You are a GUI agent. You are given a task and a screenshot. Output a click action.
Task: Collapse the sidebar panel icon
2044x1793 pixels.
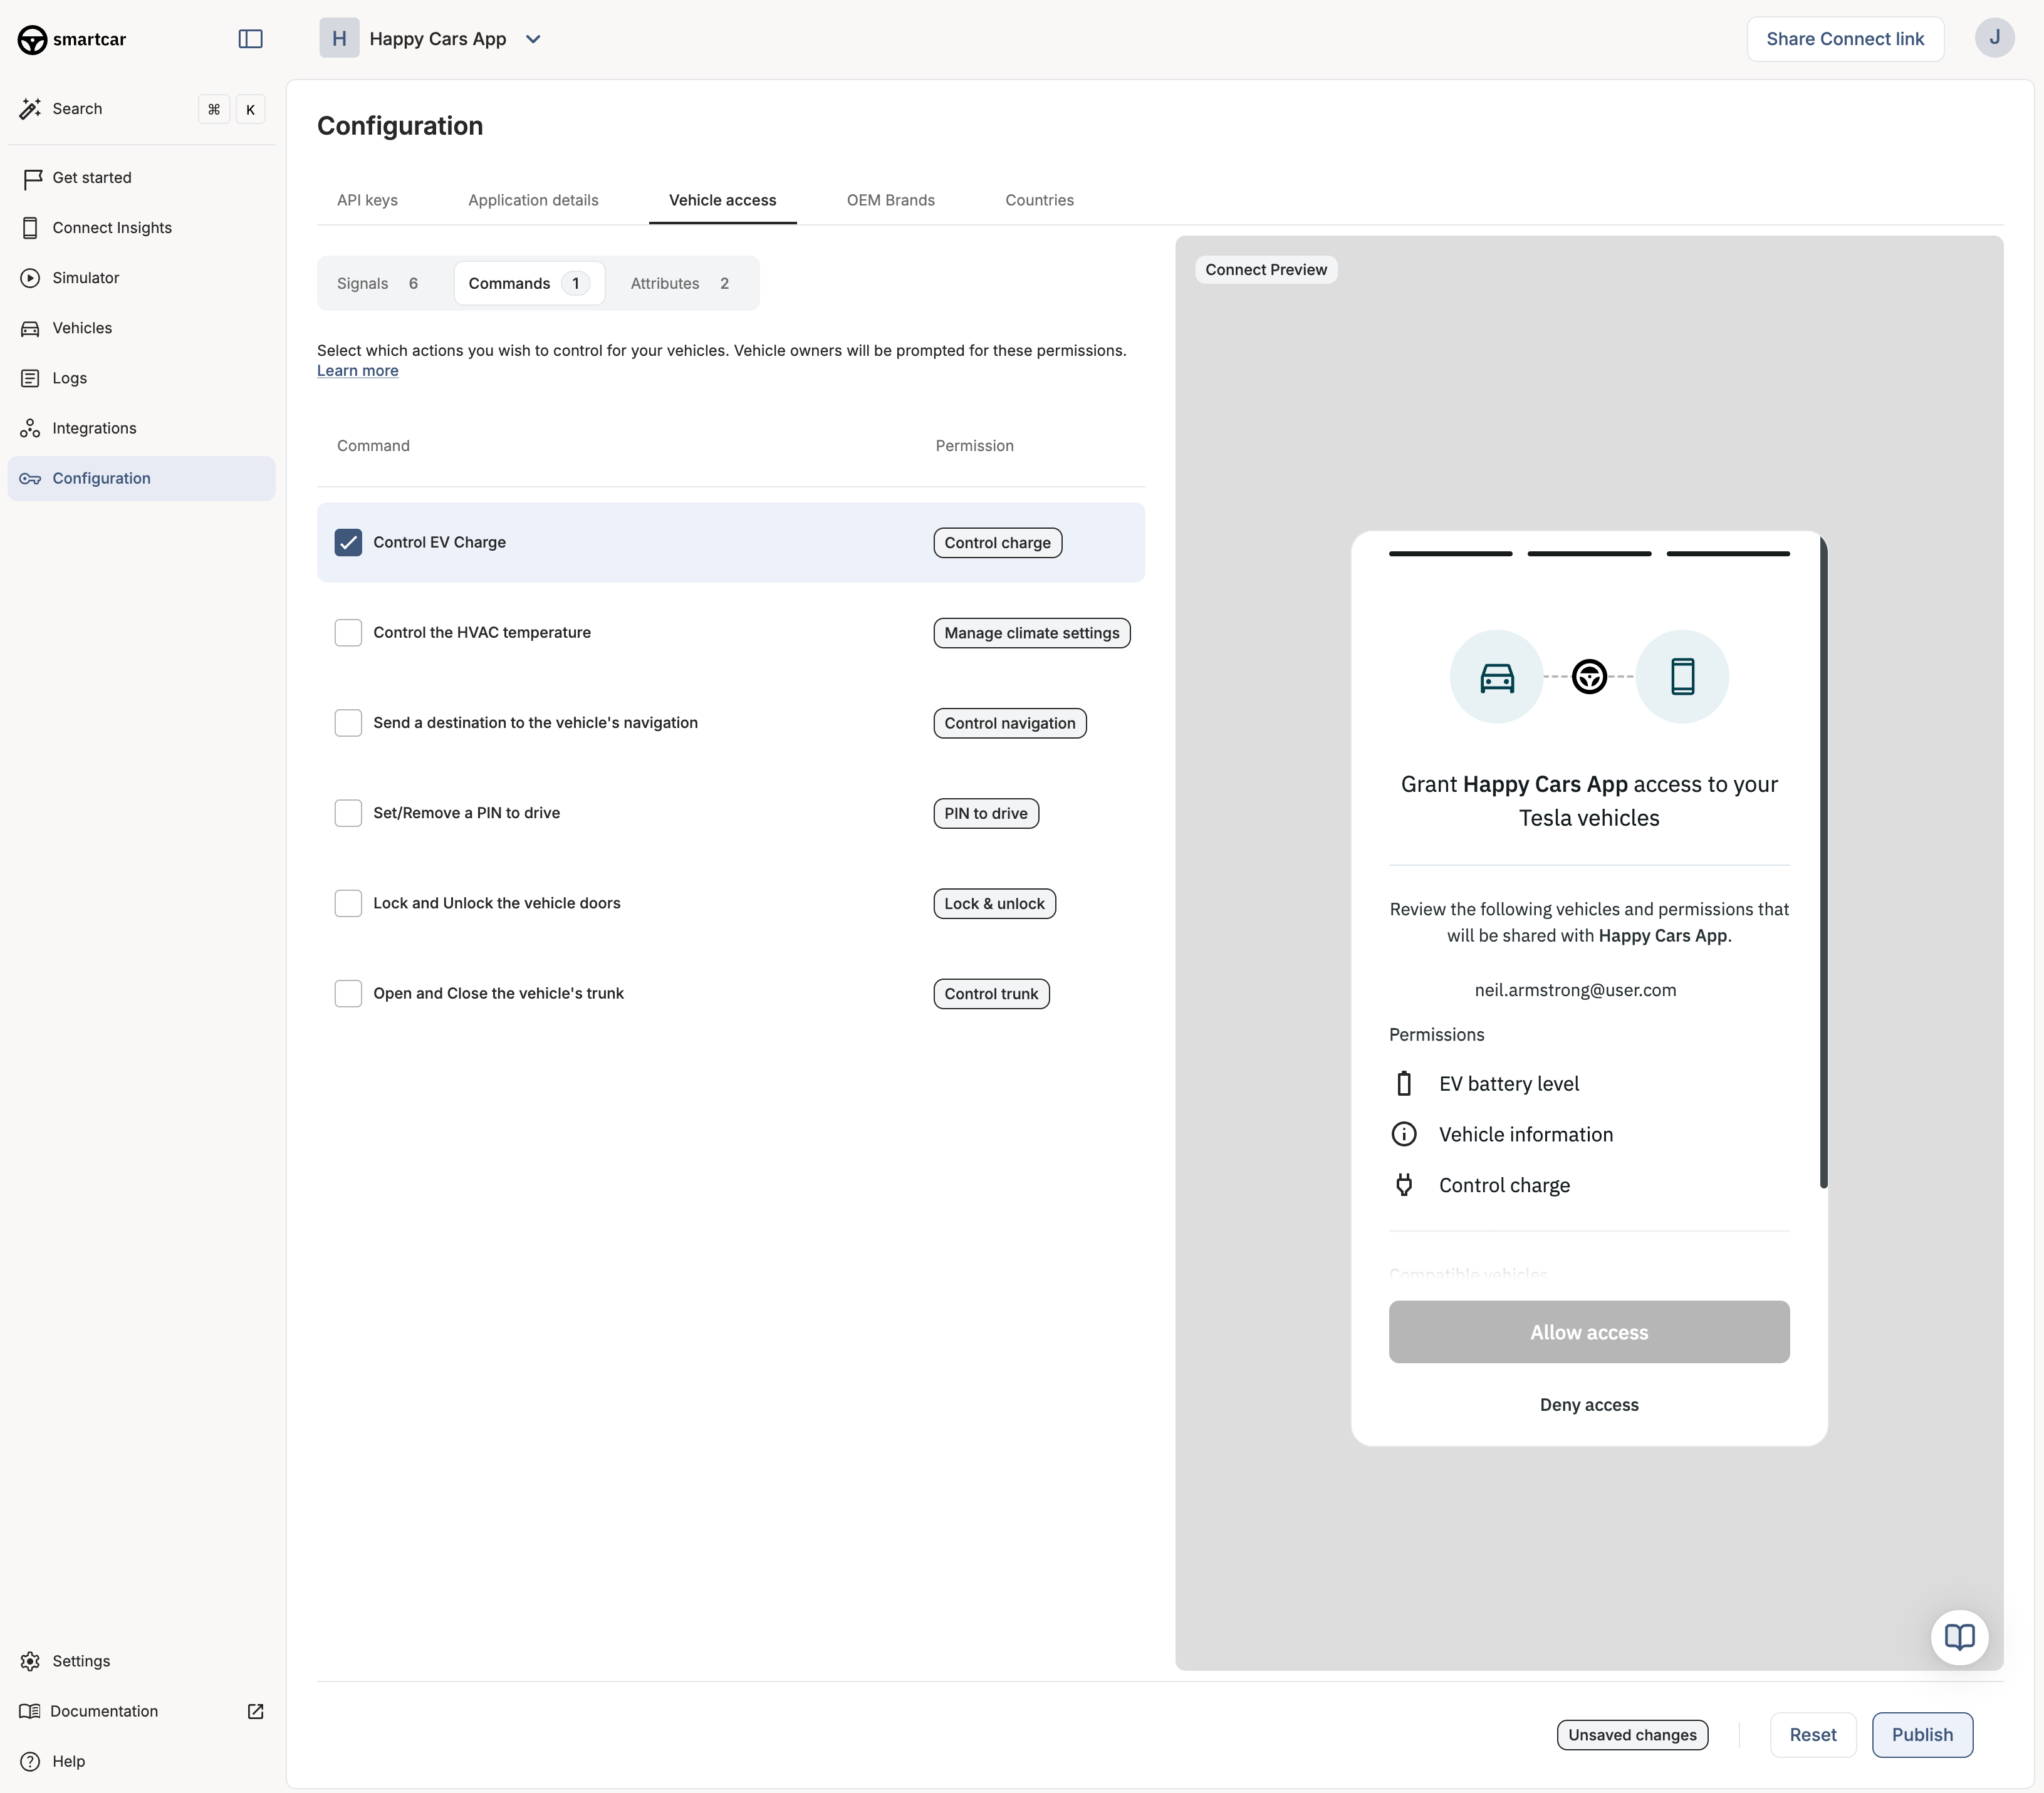point(250,39)
